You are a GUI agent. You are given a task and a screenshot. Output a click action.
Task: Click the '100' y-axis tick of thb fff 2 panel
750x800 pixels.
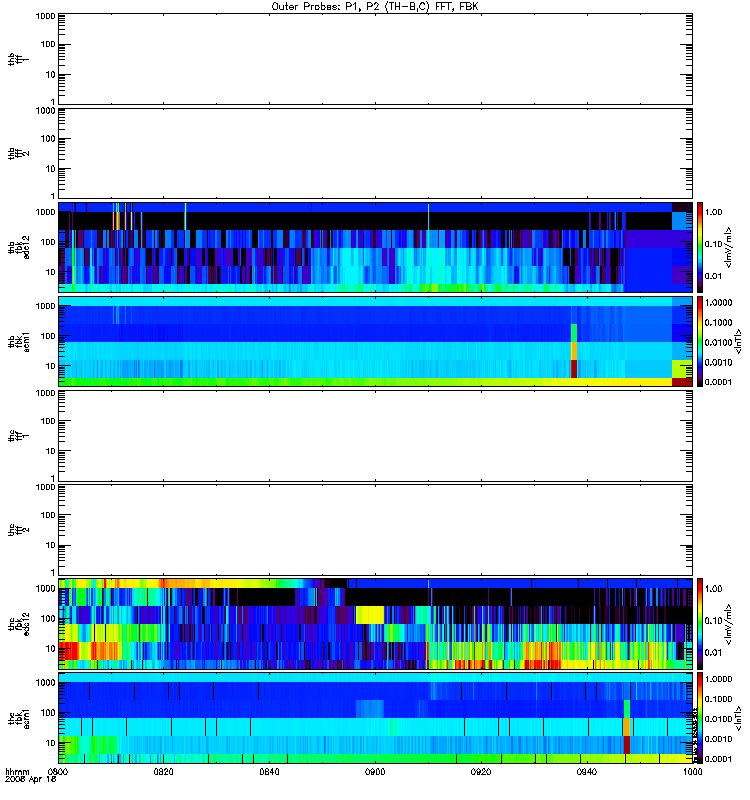click(x=48, y=139)
